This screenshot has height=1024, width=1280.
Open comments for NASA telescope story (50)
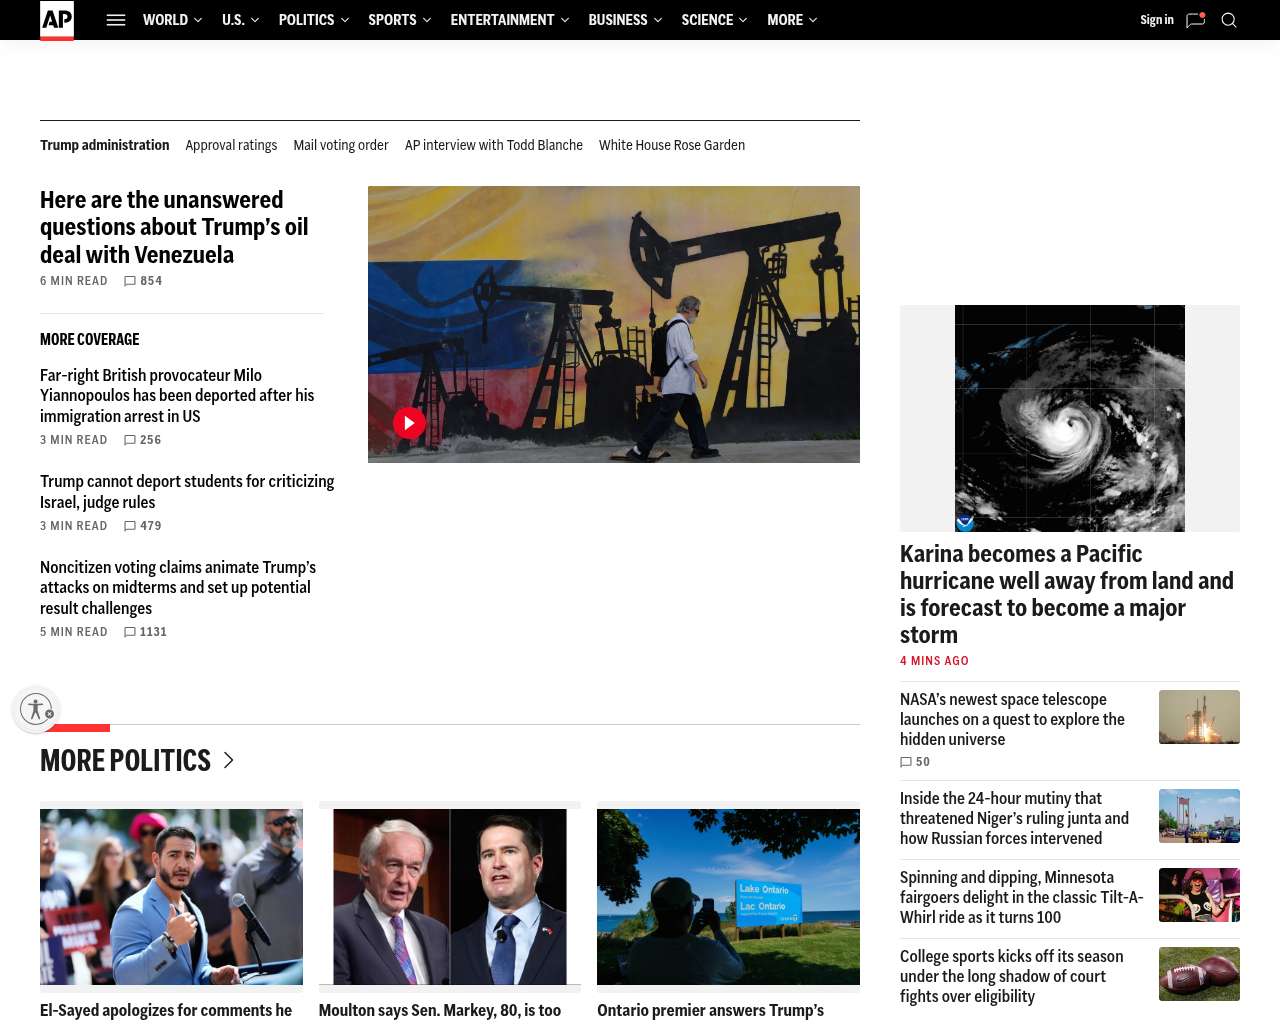pos(915,762)
